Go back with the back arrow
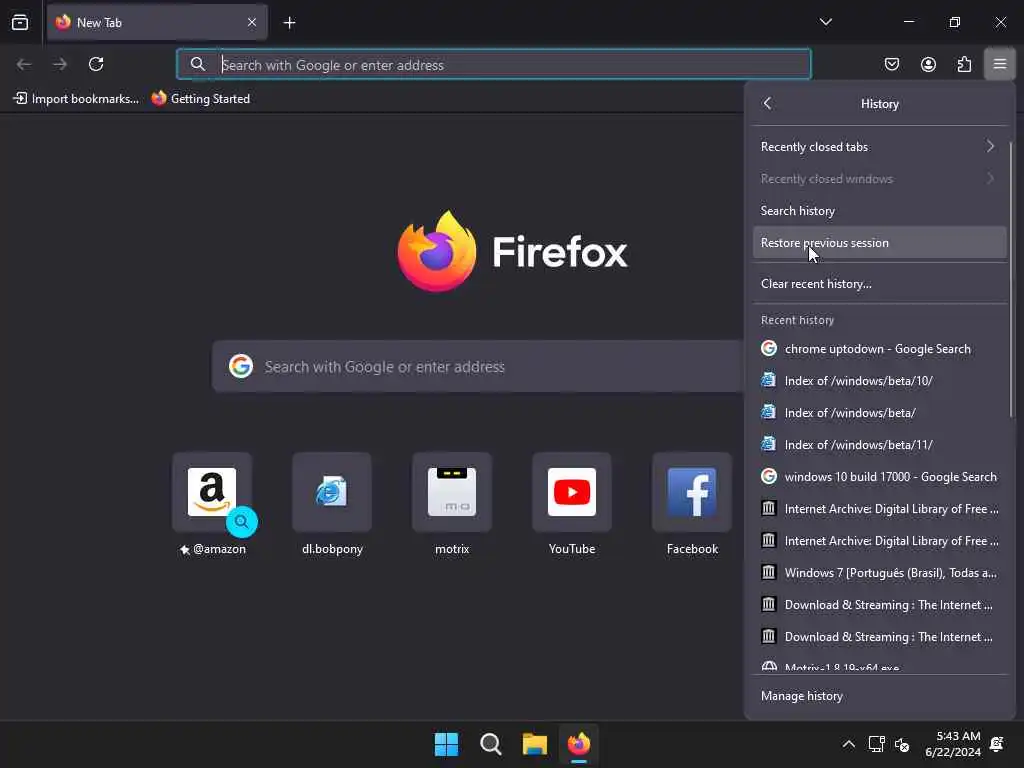1024x768 pixels. point(24,64)
